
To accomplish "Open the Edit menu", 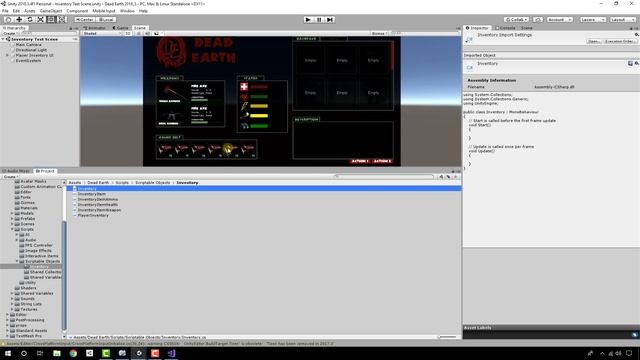I will click(16, 11).
